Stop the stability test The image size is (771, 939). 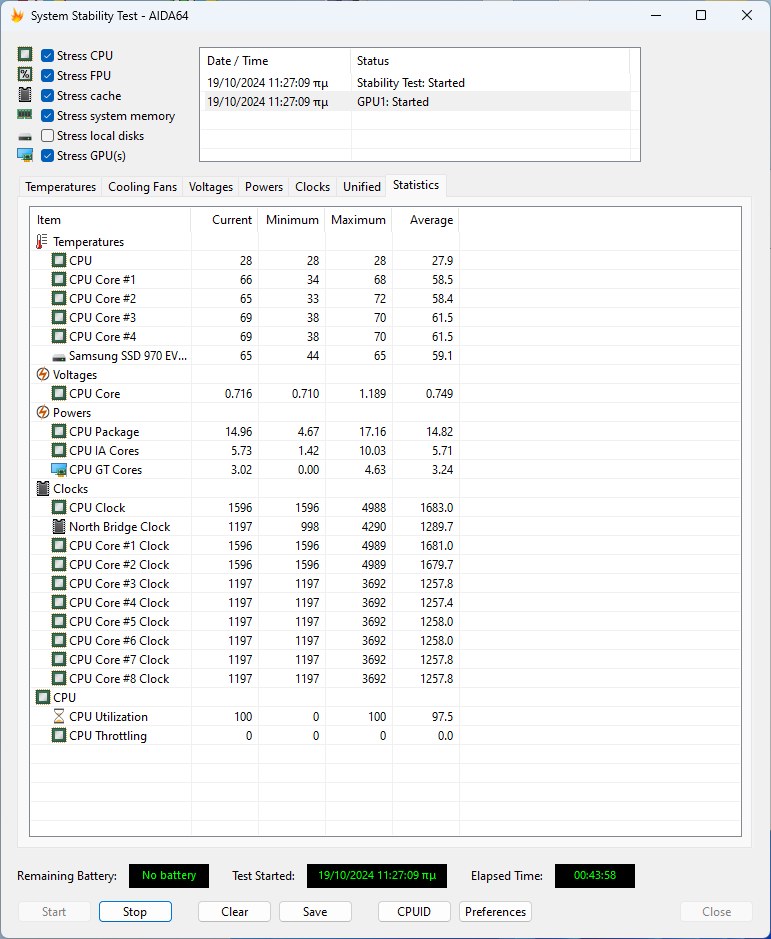(x=135, y=911)
